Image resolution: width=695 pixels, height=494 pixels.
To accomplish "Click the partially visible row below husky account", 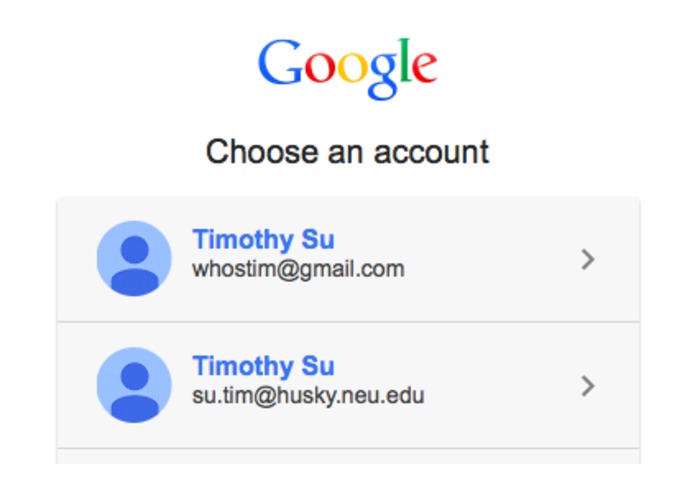I will coord(348,457).
